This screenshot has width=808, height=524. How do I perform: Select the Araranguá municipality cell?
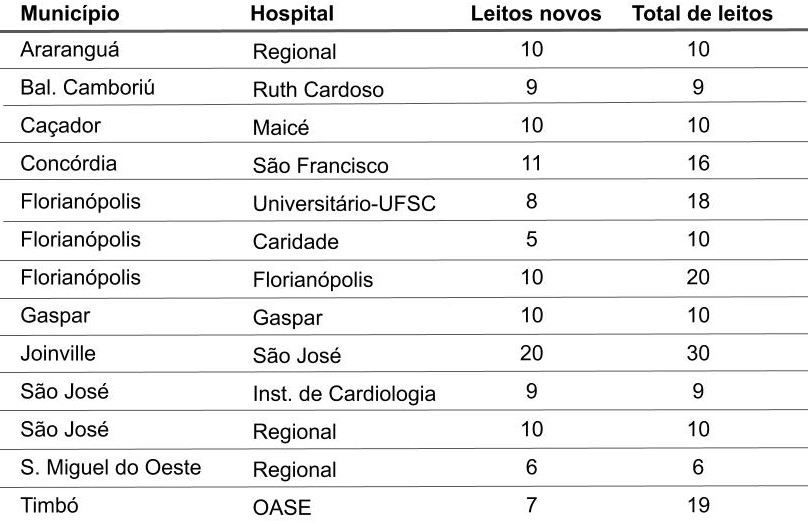pos(70,50)
